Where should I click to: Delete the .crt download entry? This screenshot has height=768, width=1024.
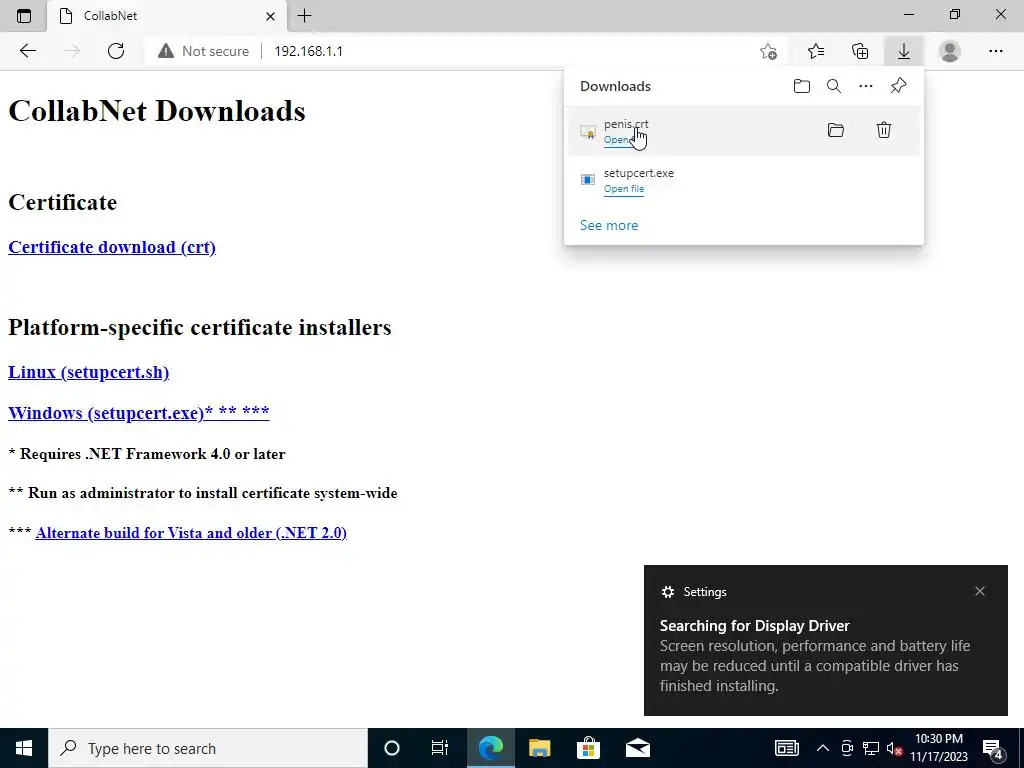tap(884, 130)
